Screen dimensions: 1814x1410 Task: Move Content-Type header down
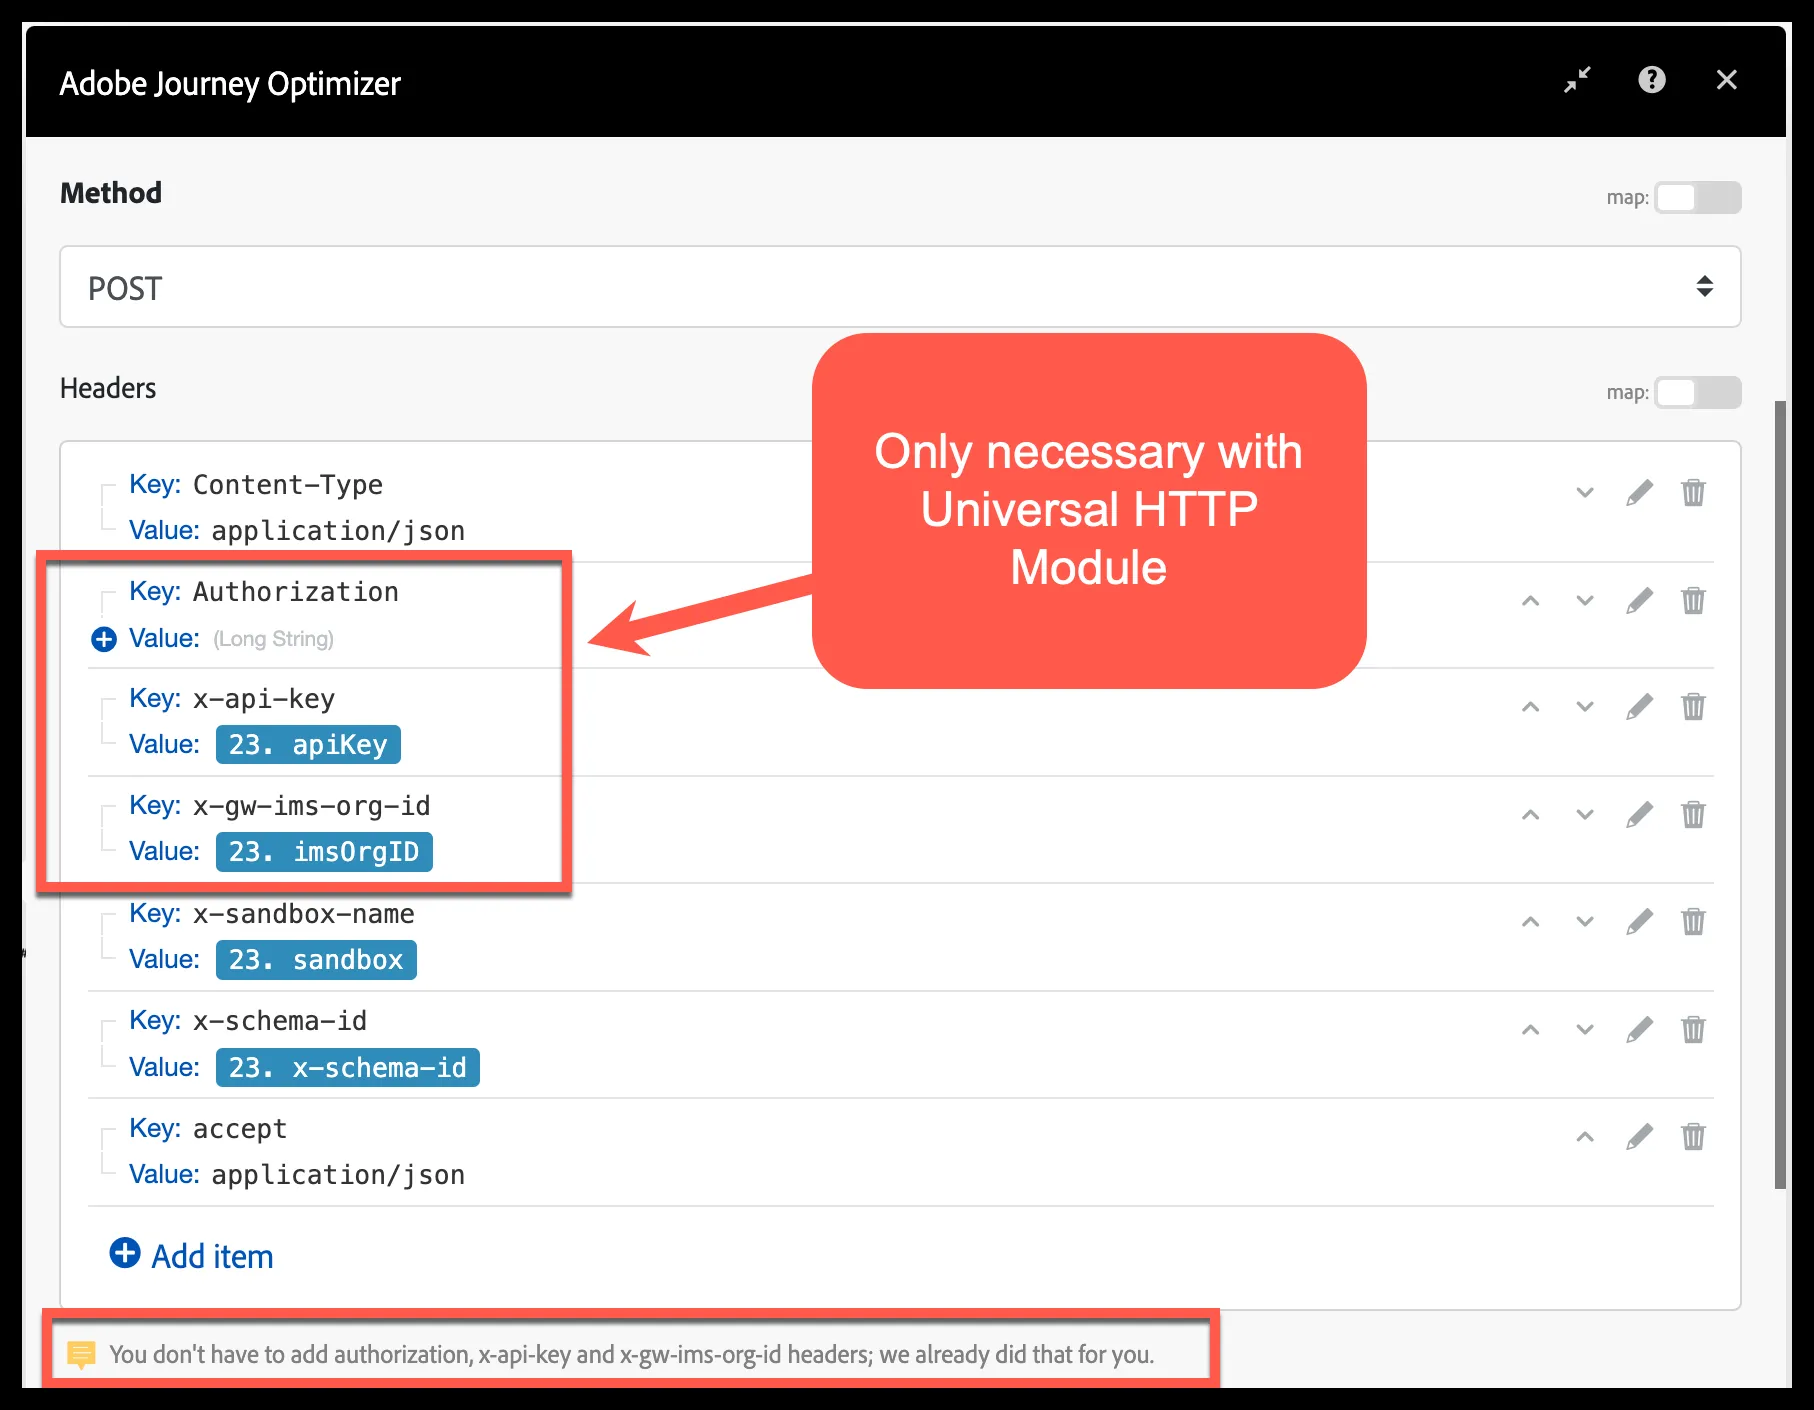point(1585,492)
